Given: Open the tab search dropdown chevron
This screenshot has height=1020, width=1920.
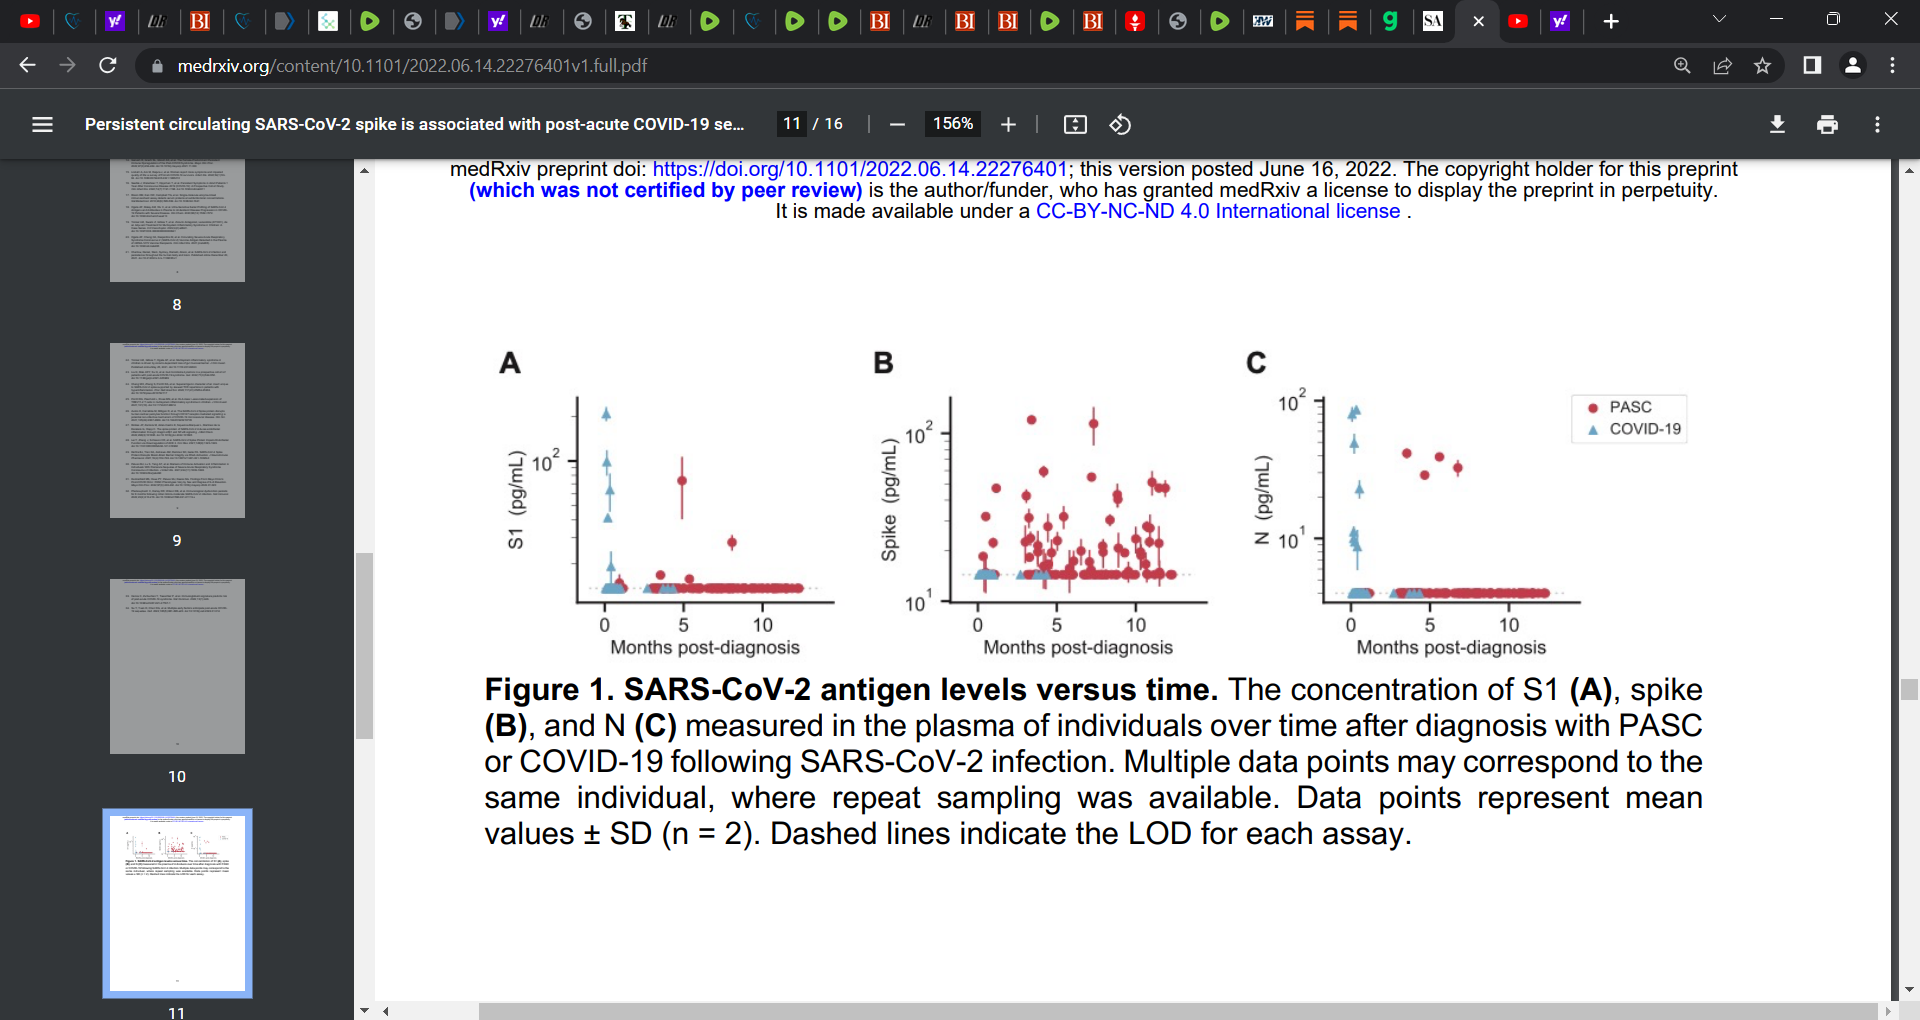Looking at the screenshot, I should coord(1719,19).
